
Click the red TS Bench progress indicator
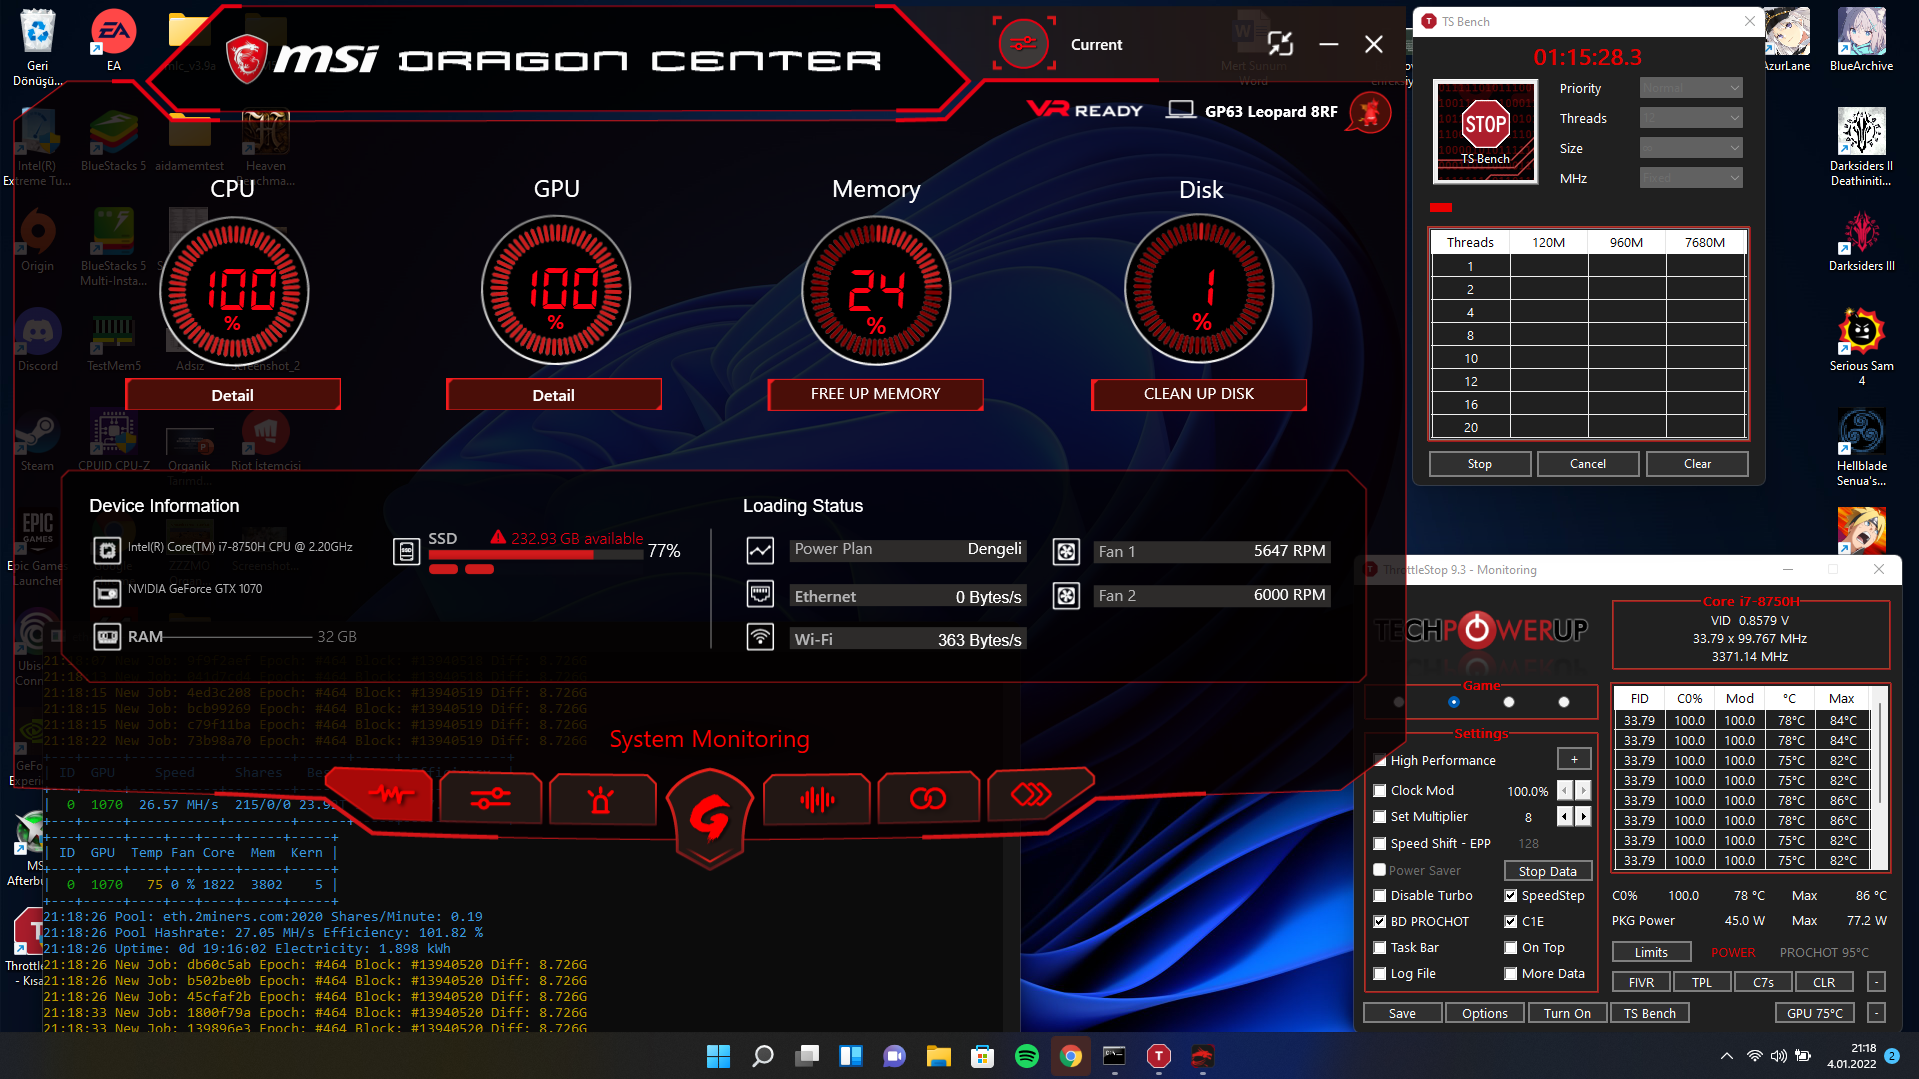(1441, 207)
